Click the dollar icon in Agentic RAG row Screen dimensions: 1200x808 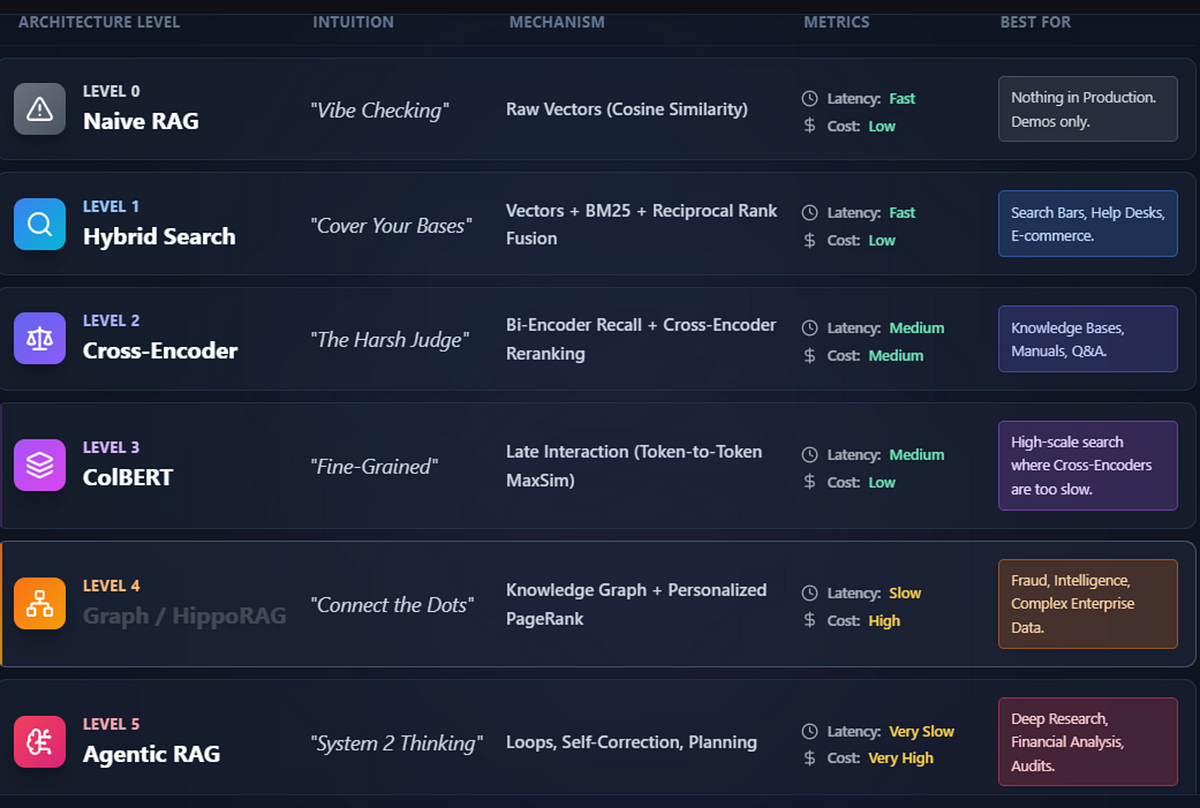point(810,758)
